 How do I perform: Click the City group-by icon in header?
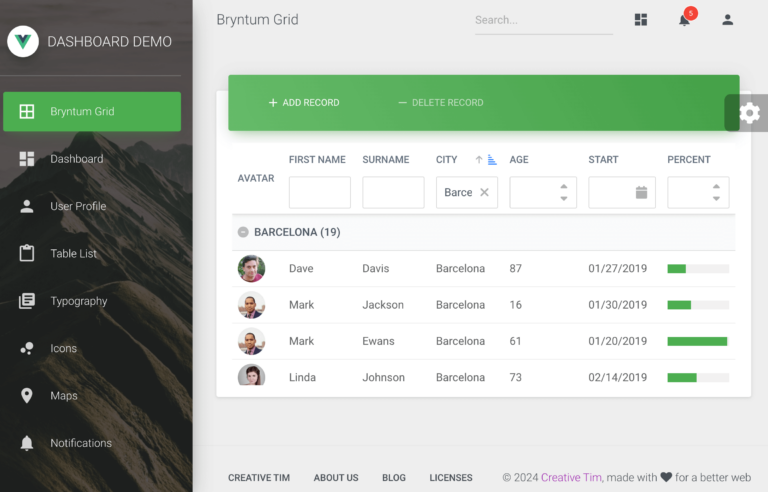[x=492, y=160]
